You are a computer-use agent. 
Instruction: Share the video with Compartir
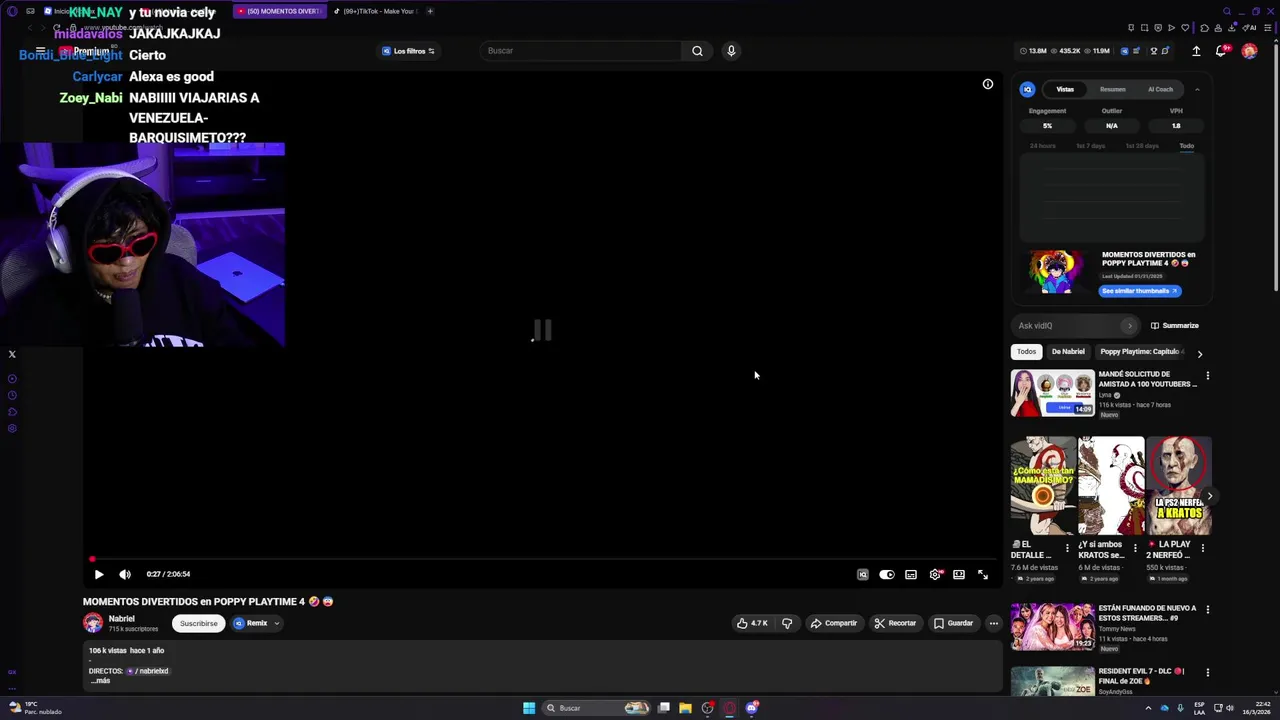pos(834,623)
